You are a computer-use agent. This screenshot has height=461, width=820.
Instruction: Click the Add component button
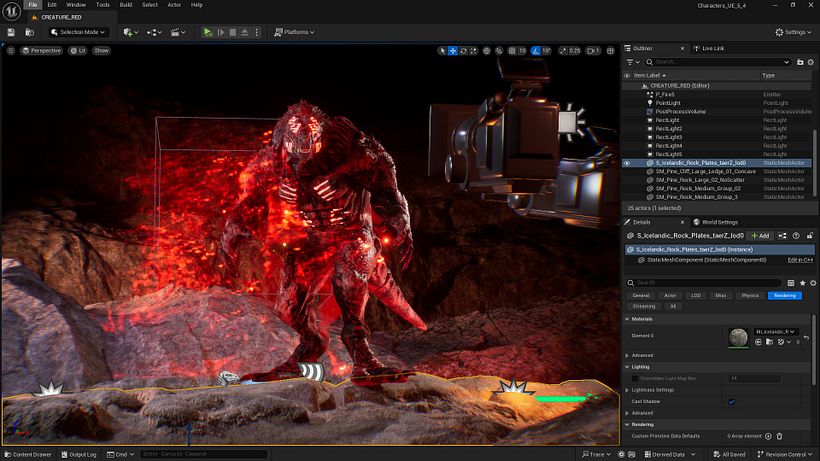tap(760, 236)
